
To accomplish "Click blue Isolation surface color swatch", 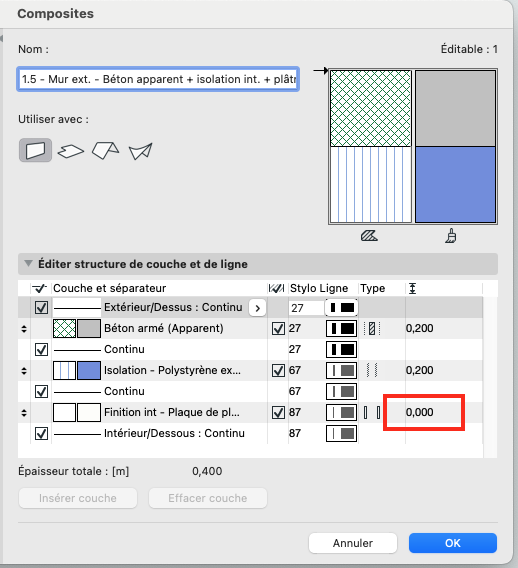I will 89,371.
